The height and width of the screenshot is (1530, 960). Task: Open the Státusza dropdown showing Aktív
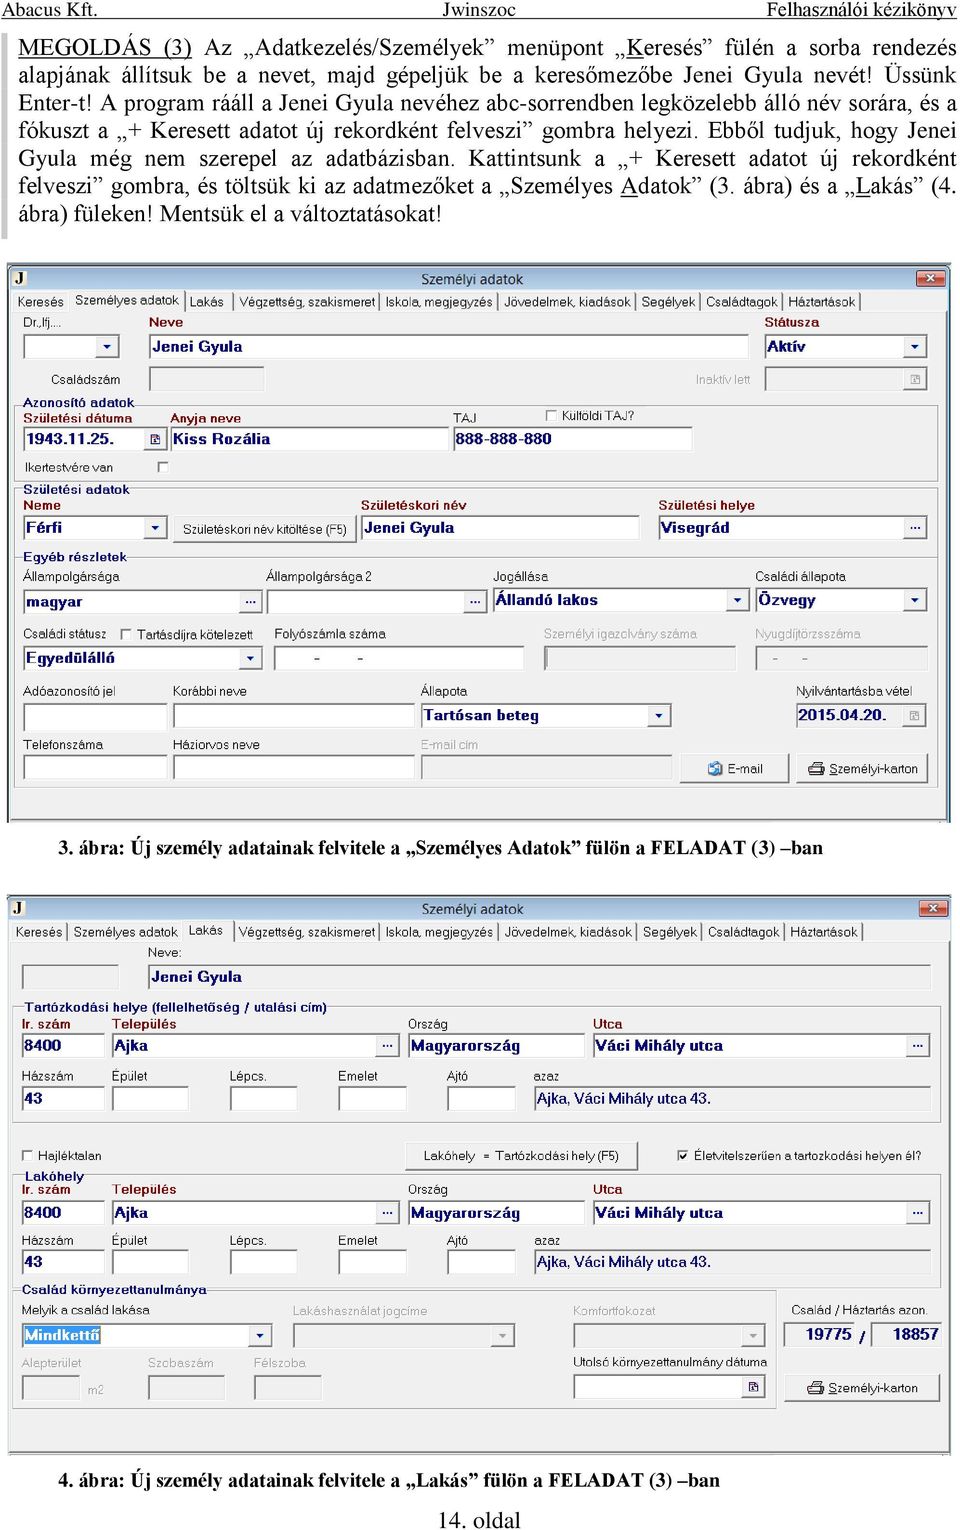[915, 347]
